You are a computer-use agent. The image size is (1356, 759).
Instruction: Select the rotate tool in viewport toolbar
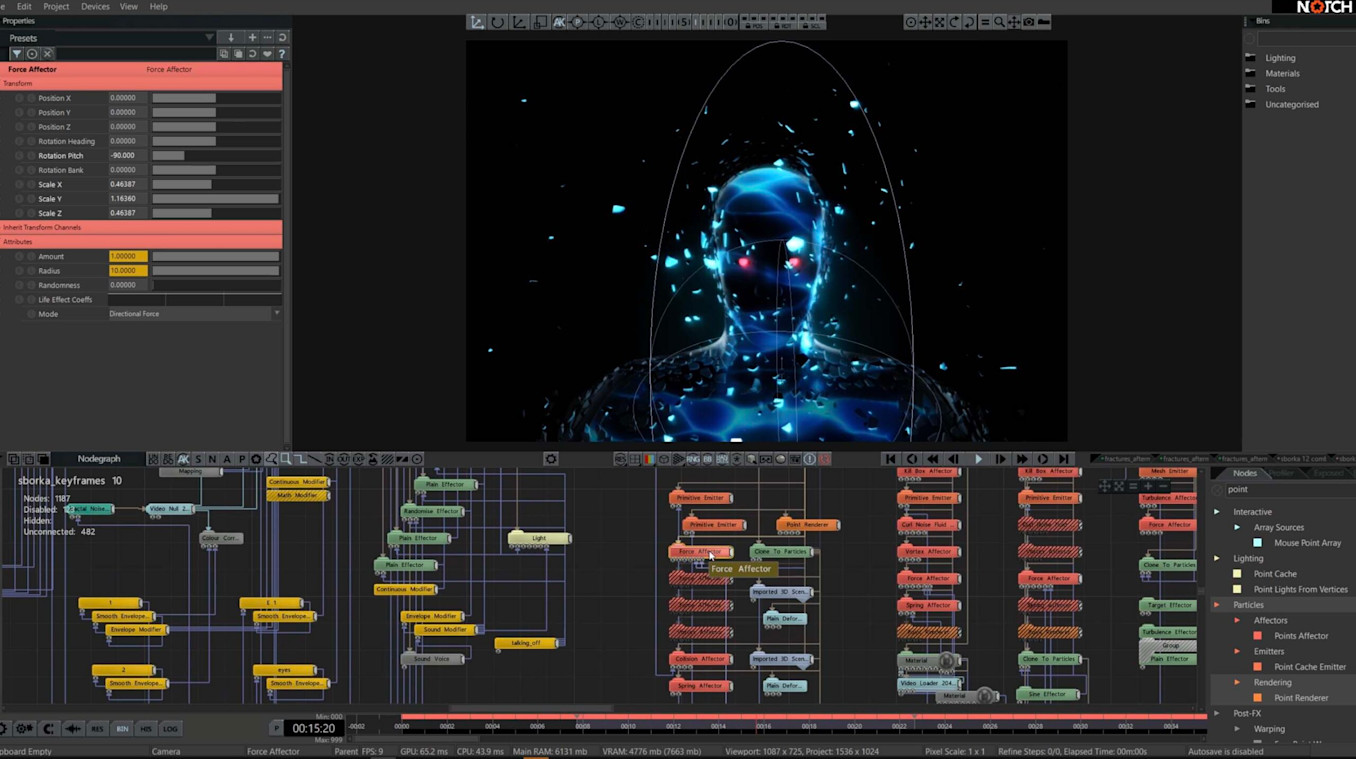(x=497, y=22)
